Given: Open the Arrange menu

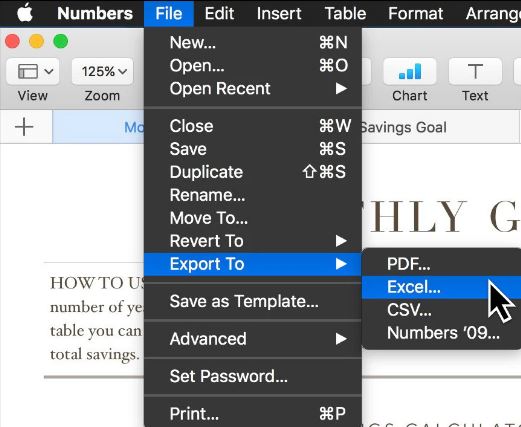Looking at the screenshot, I should point(493,14).
